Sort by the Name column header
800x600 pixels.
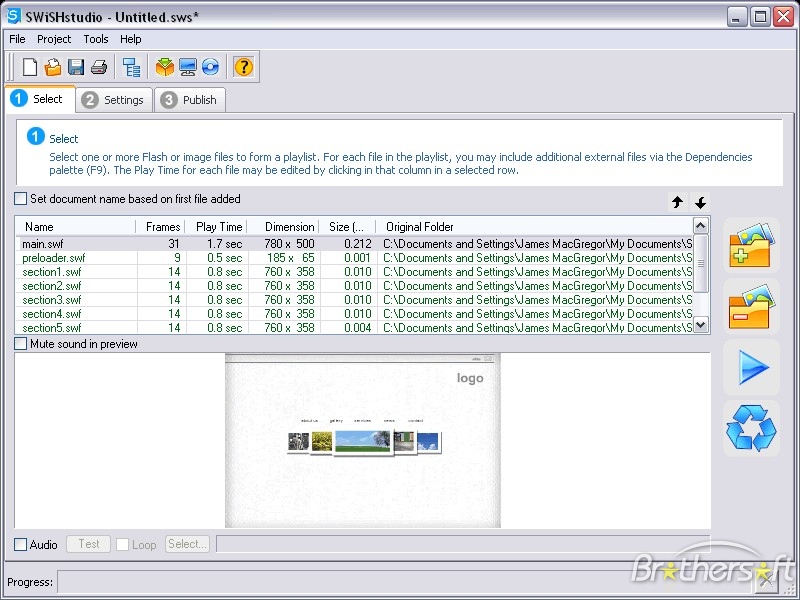pos(76,227)
